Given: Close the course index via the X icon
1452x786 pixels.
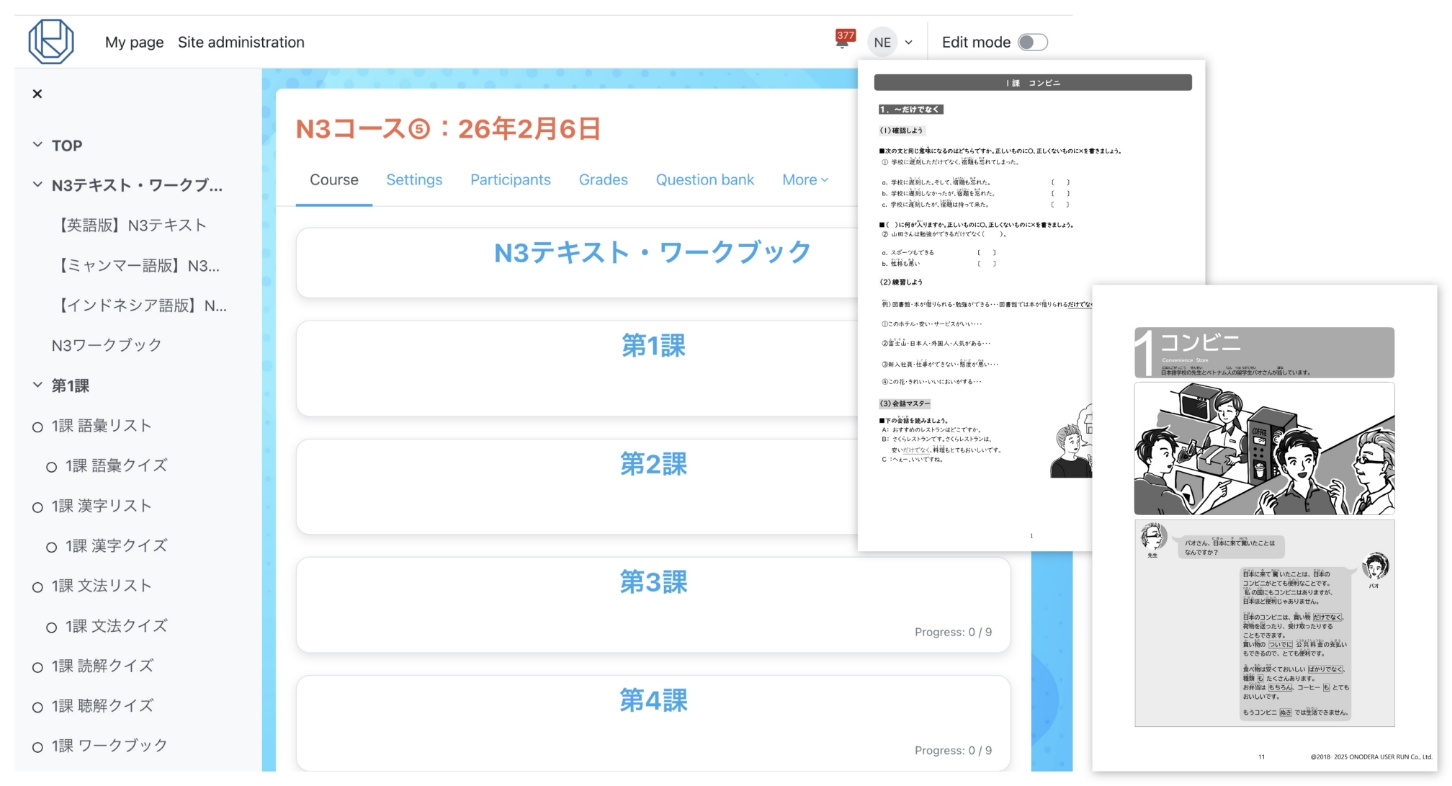Looking at the screenshot, I should 37,93.
